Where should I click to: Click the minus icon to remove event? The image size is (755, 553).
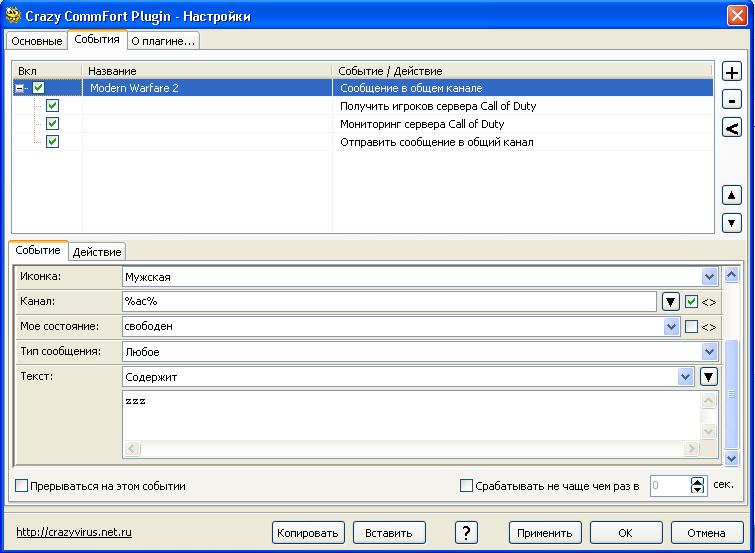(732, 100)
